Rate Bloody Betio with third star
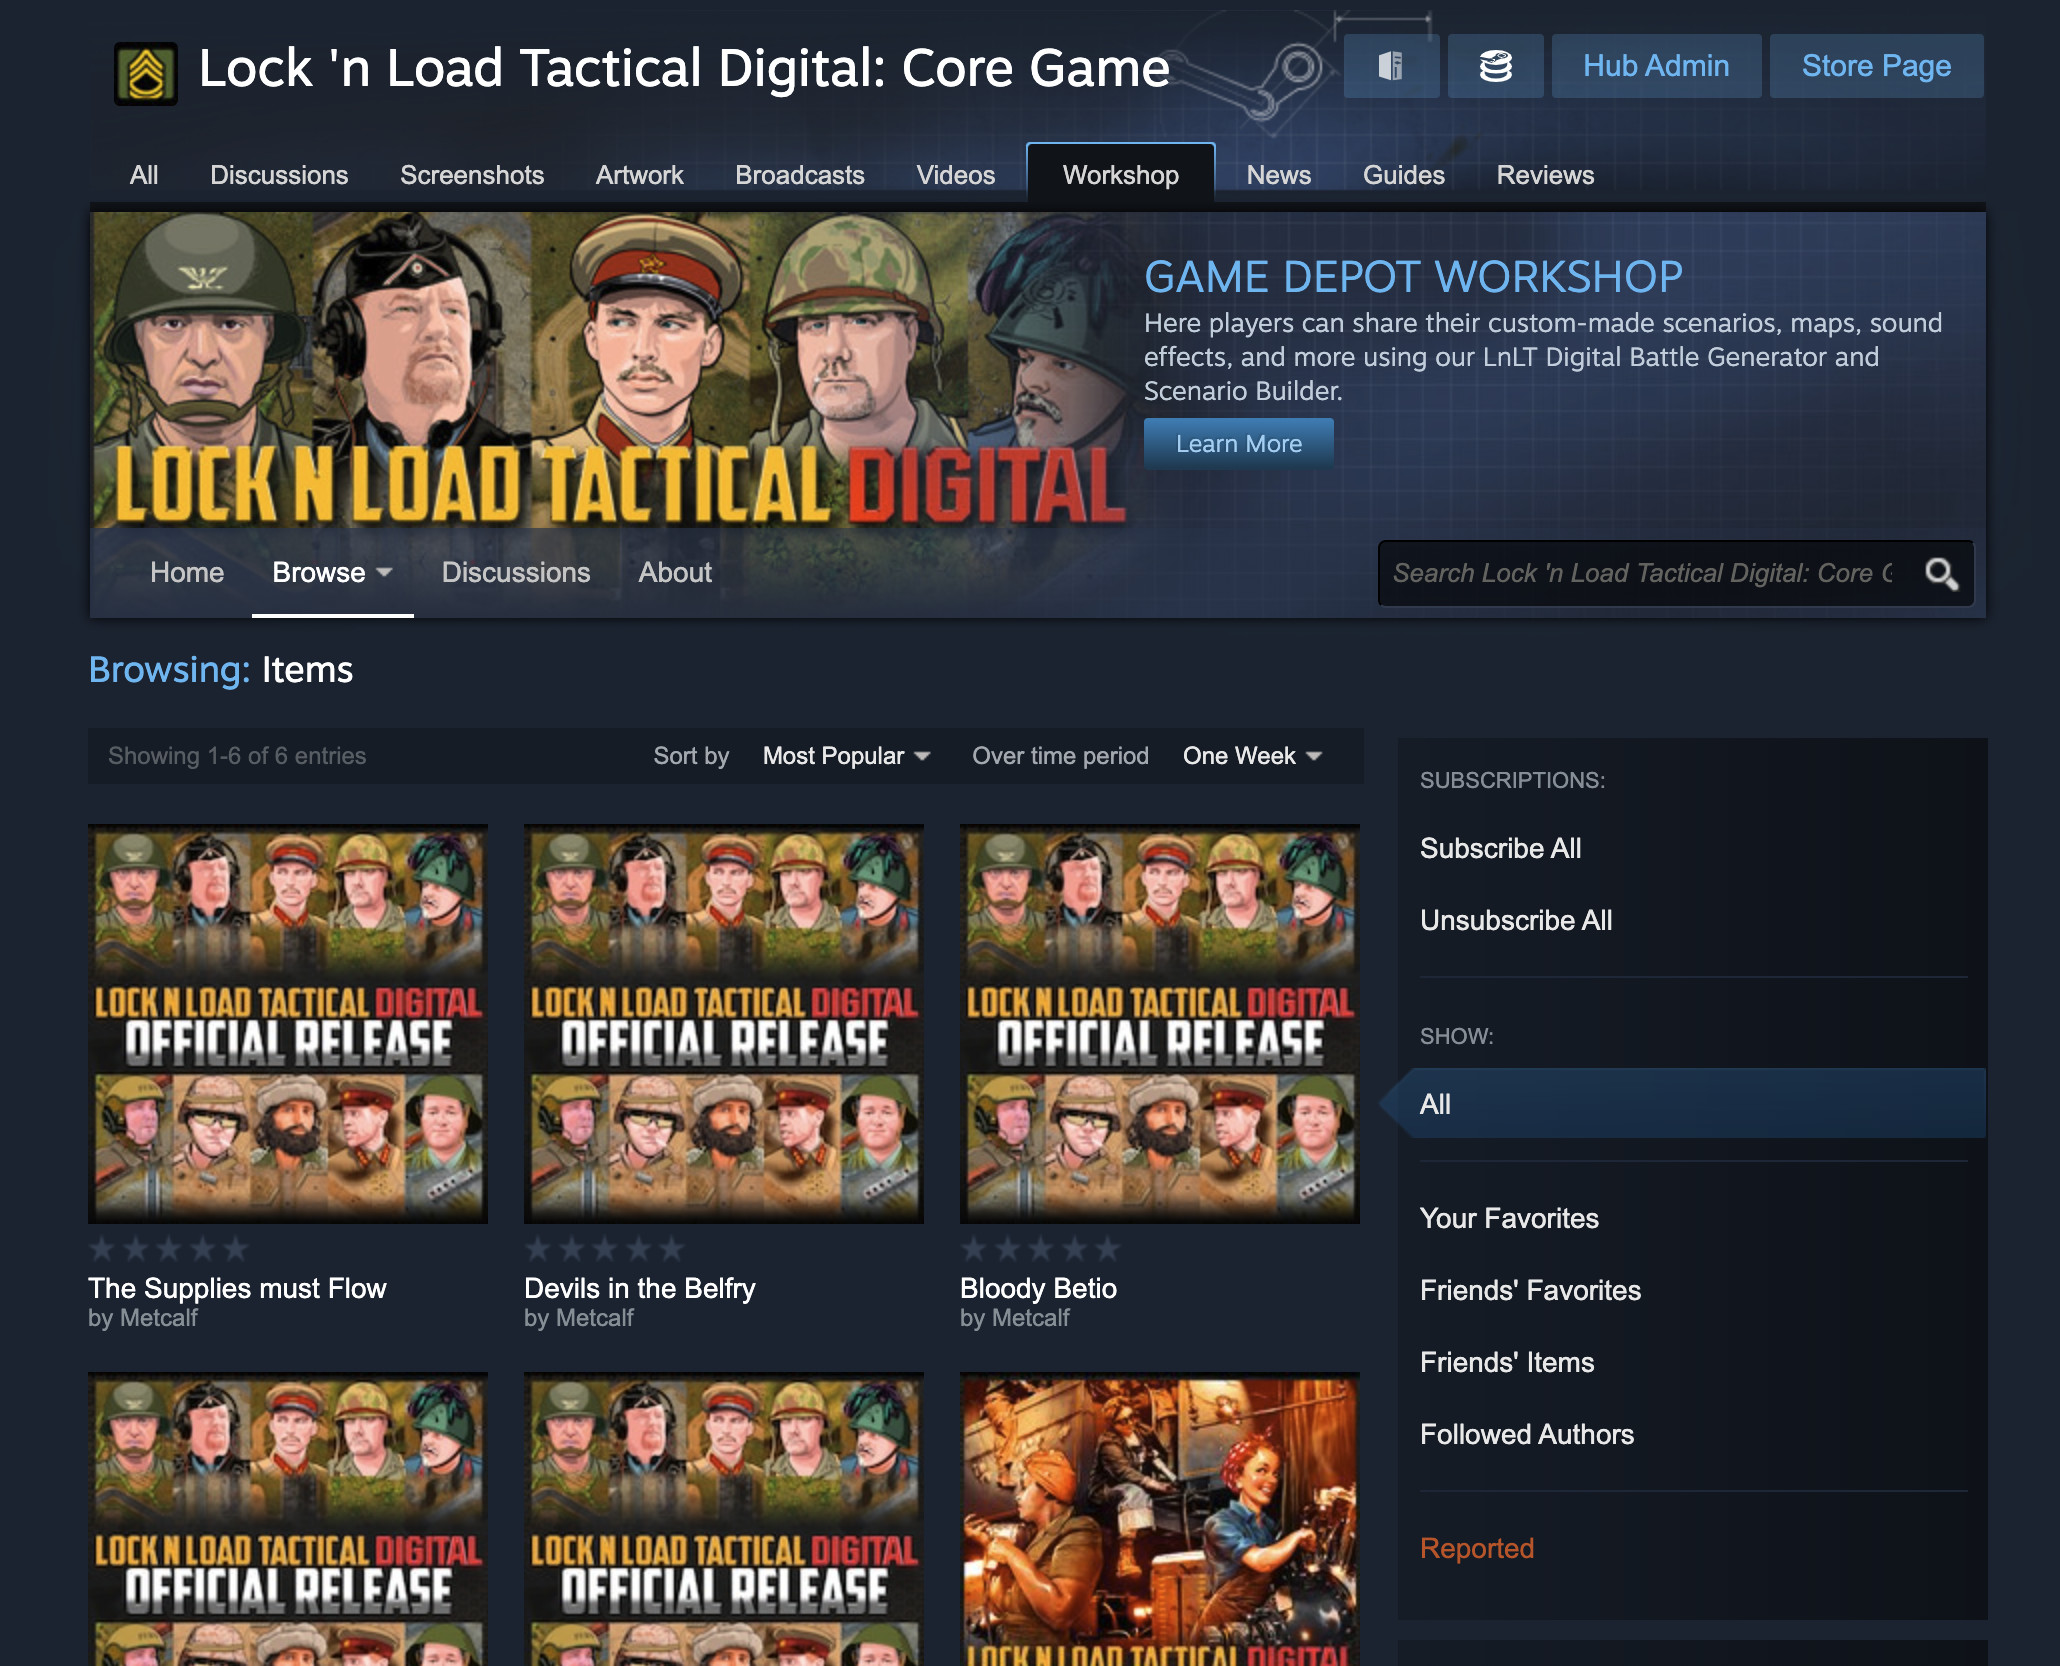The width and height of the screenshot is (2060, 1666). (x=1041, y=1248)
